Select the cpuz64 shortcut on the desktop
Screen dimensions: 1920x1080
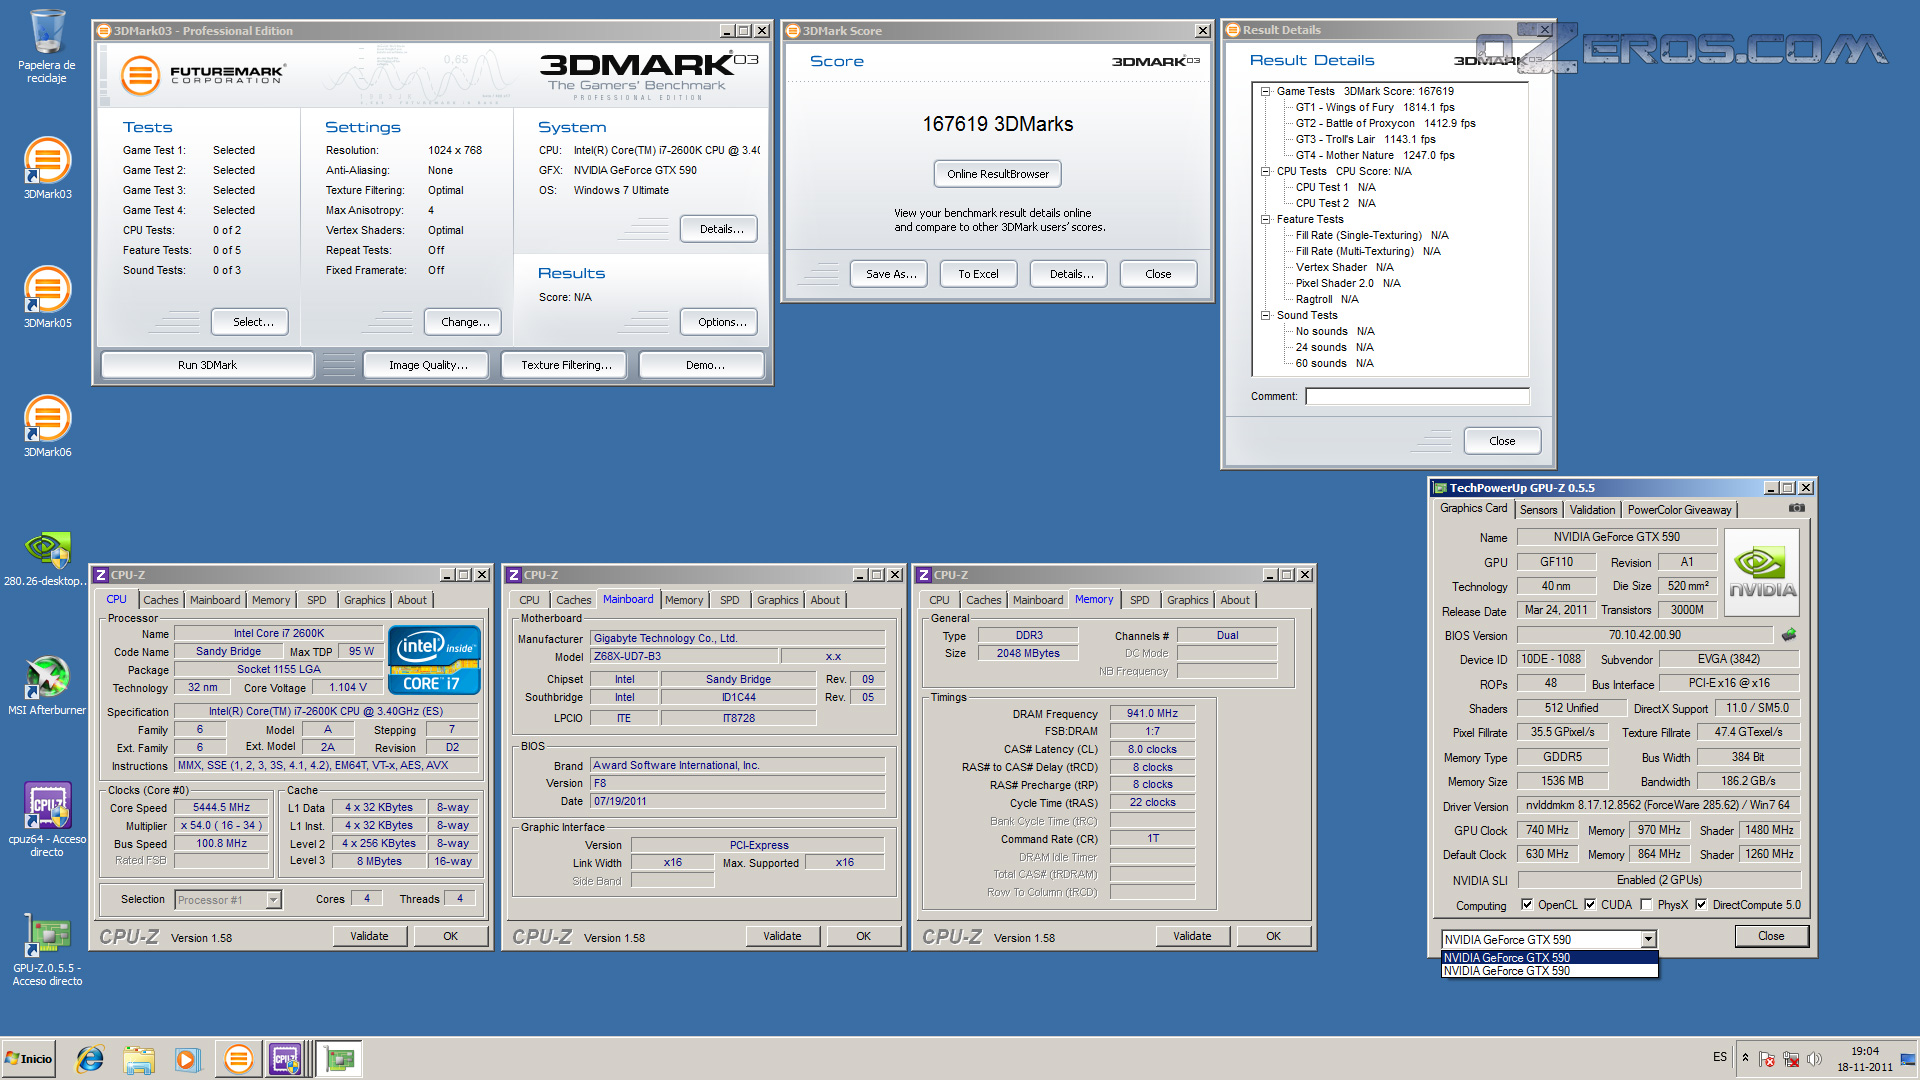coord(47,818)
